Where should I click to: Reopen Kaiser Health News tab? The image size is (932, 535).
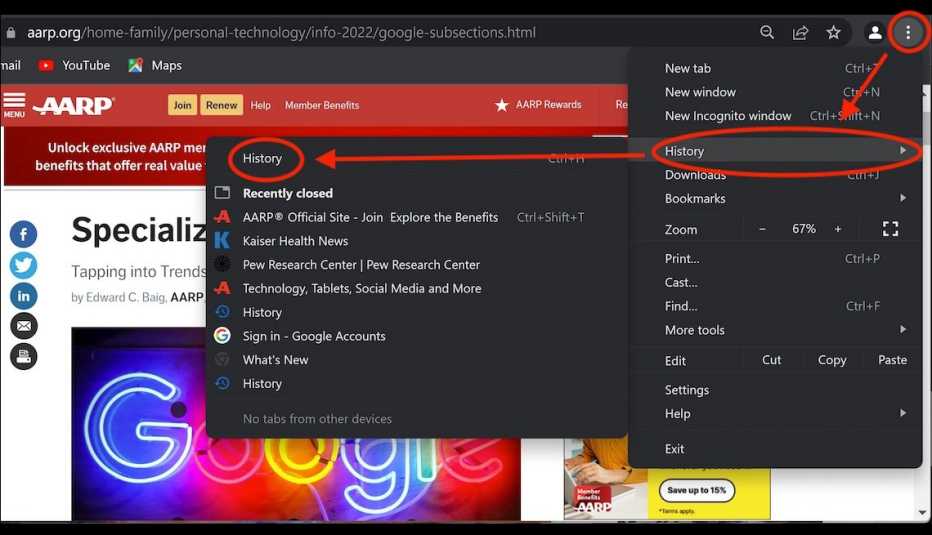(416, 241)
